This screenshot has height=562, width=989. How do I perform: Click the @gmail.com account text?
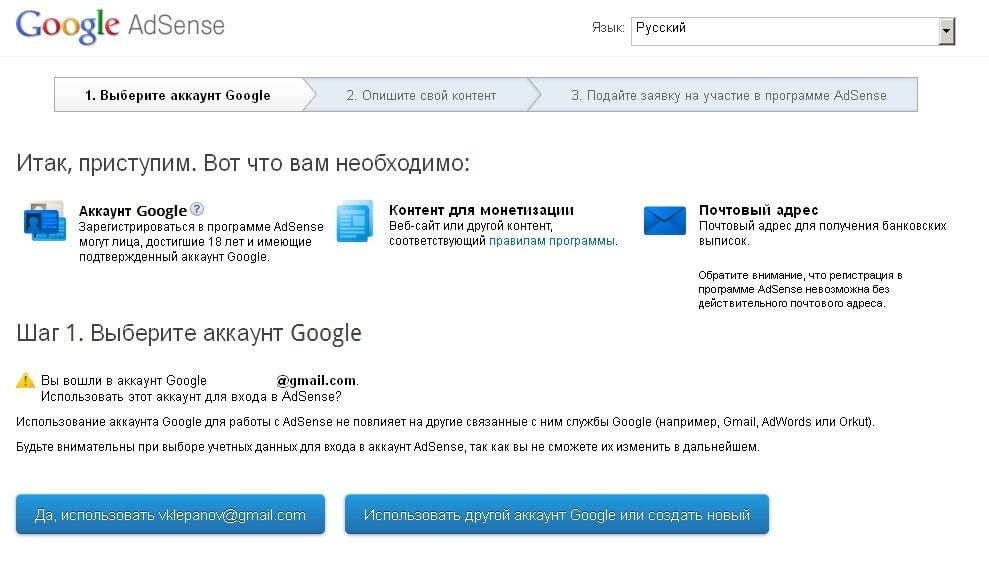(316, 381)
